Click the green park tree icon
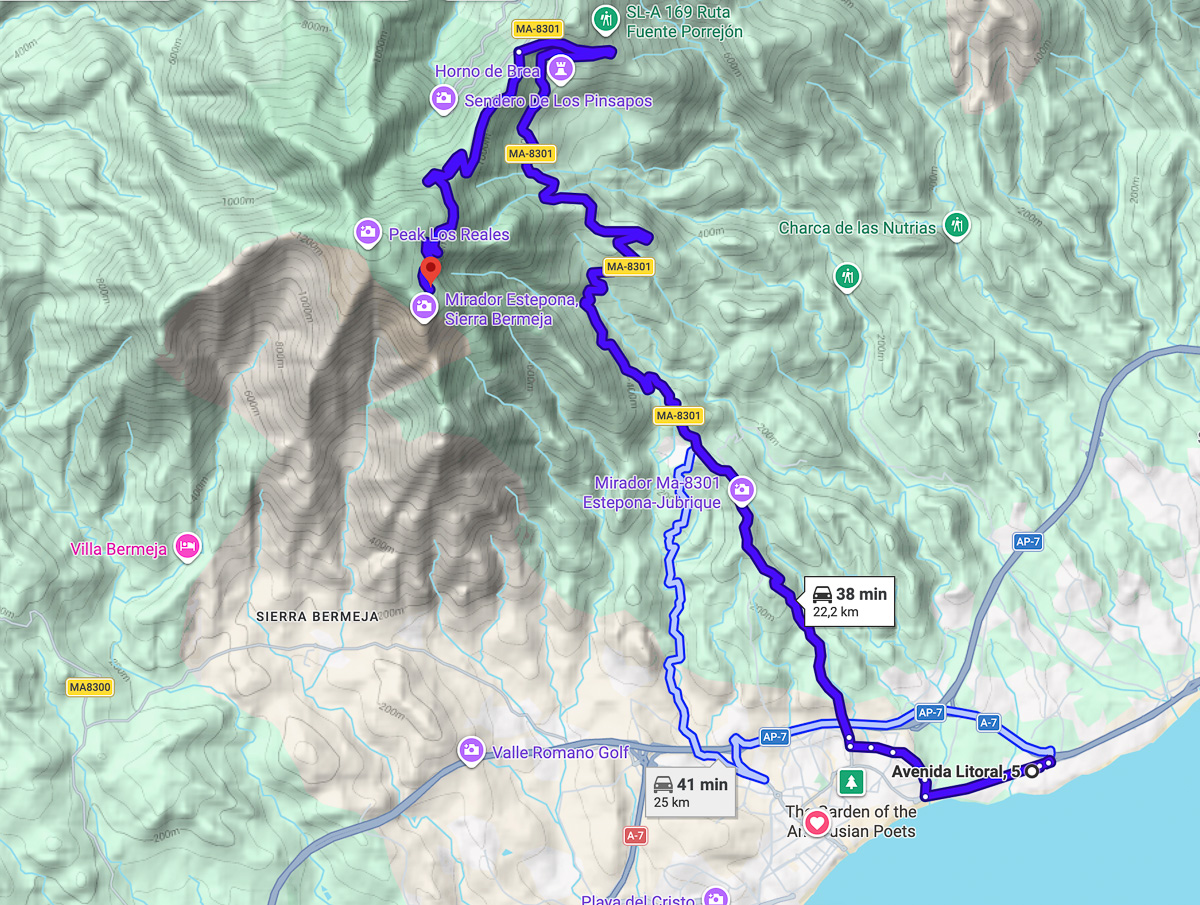Screen dimensions: 1200x905 click(x=850, y=780)
